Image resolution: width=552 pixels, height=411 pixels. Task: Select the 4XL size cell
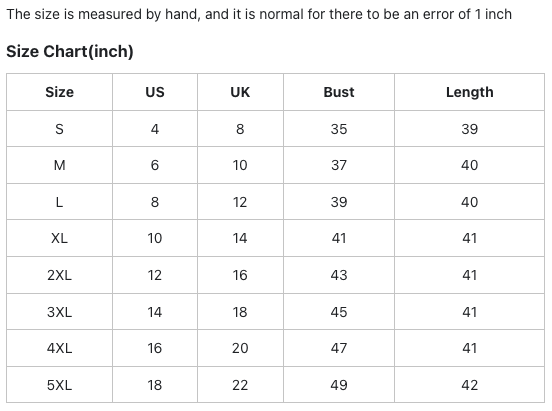click(59, 348)
